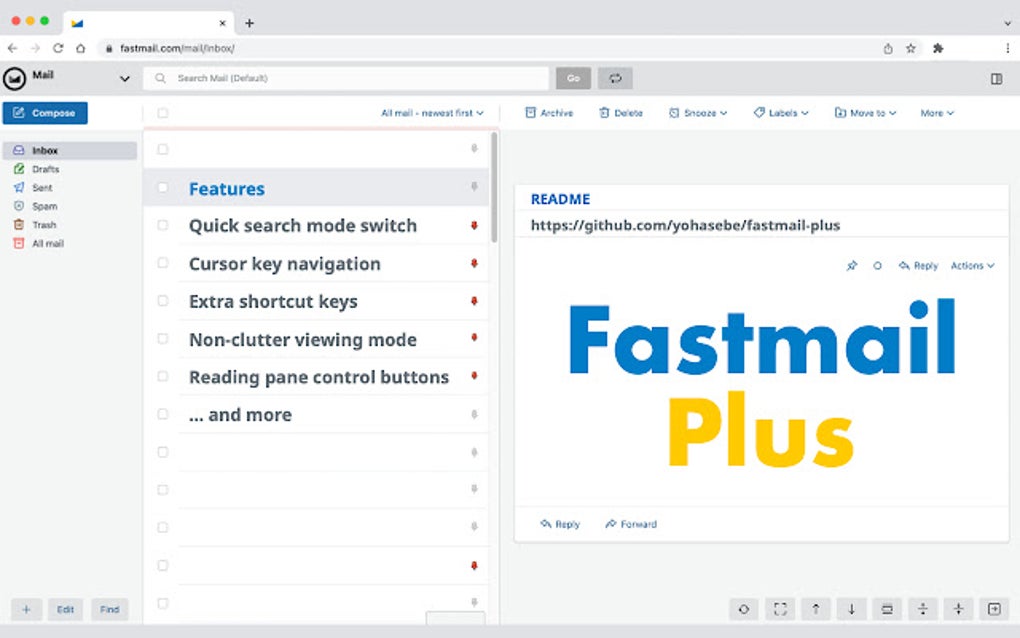Open the Reading pane control buttons message
Image resolution: width=1020 pixels, height=638 pixels.
[316, 377]
